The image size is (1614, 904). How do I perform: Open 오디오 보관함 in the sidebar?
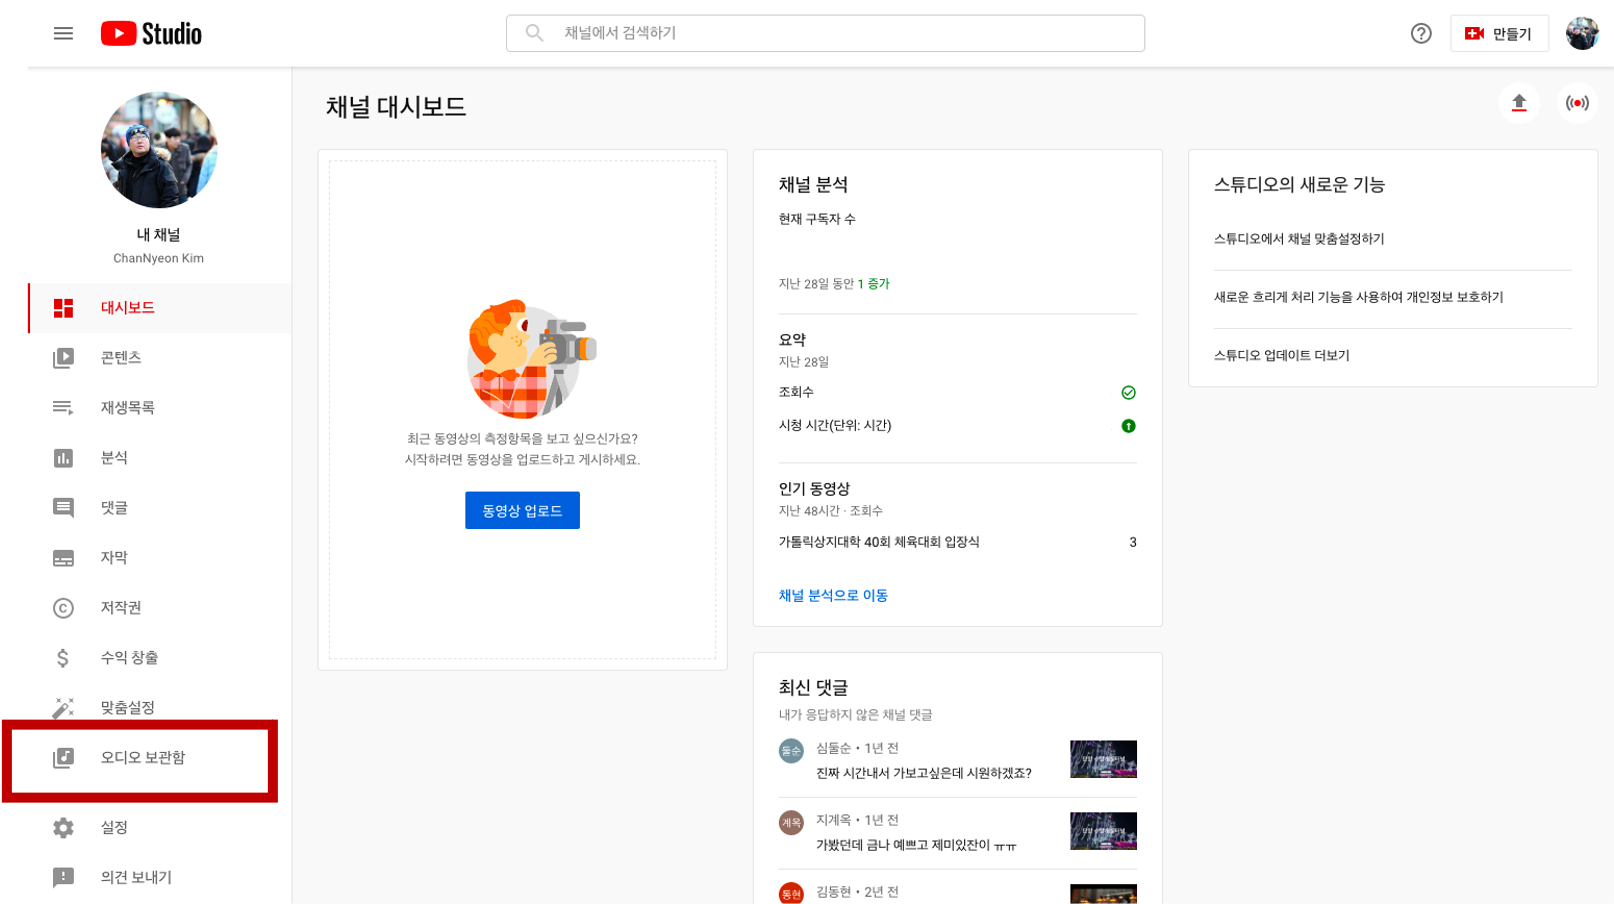160,758
